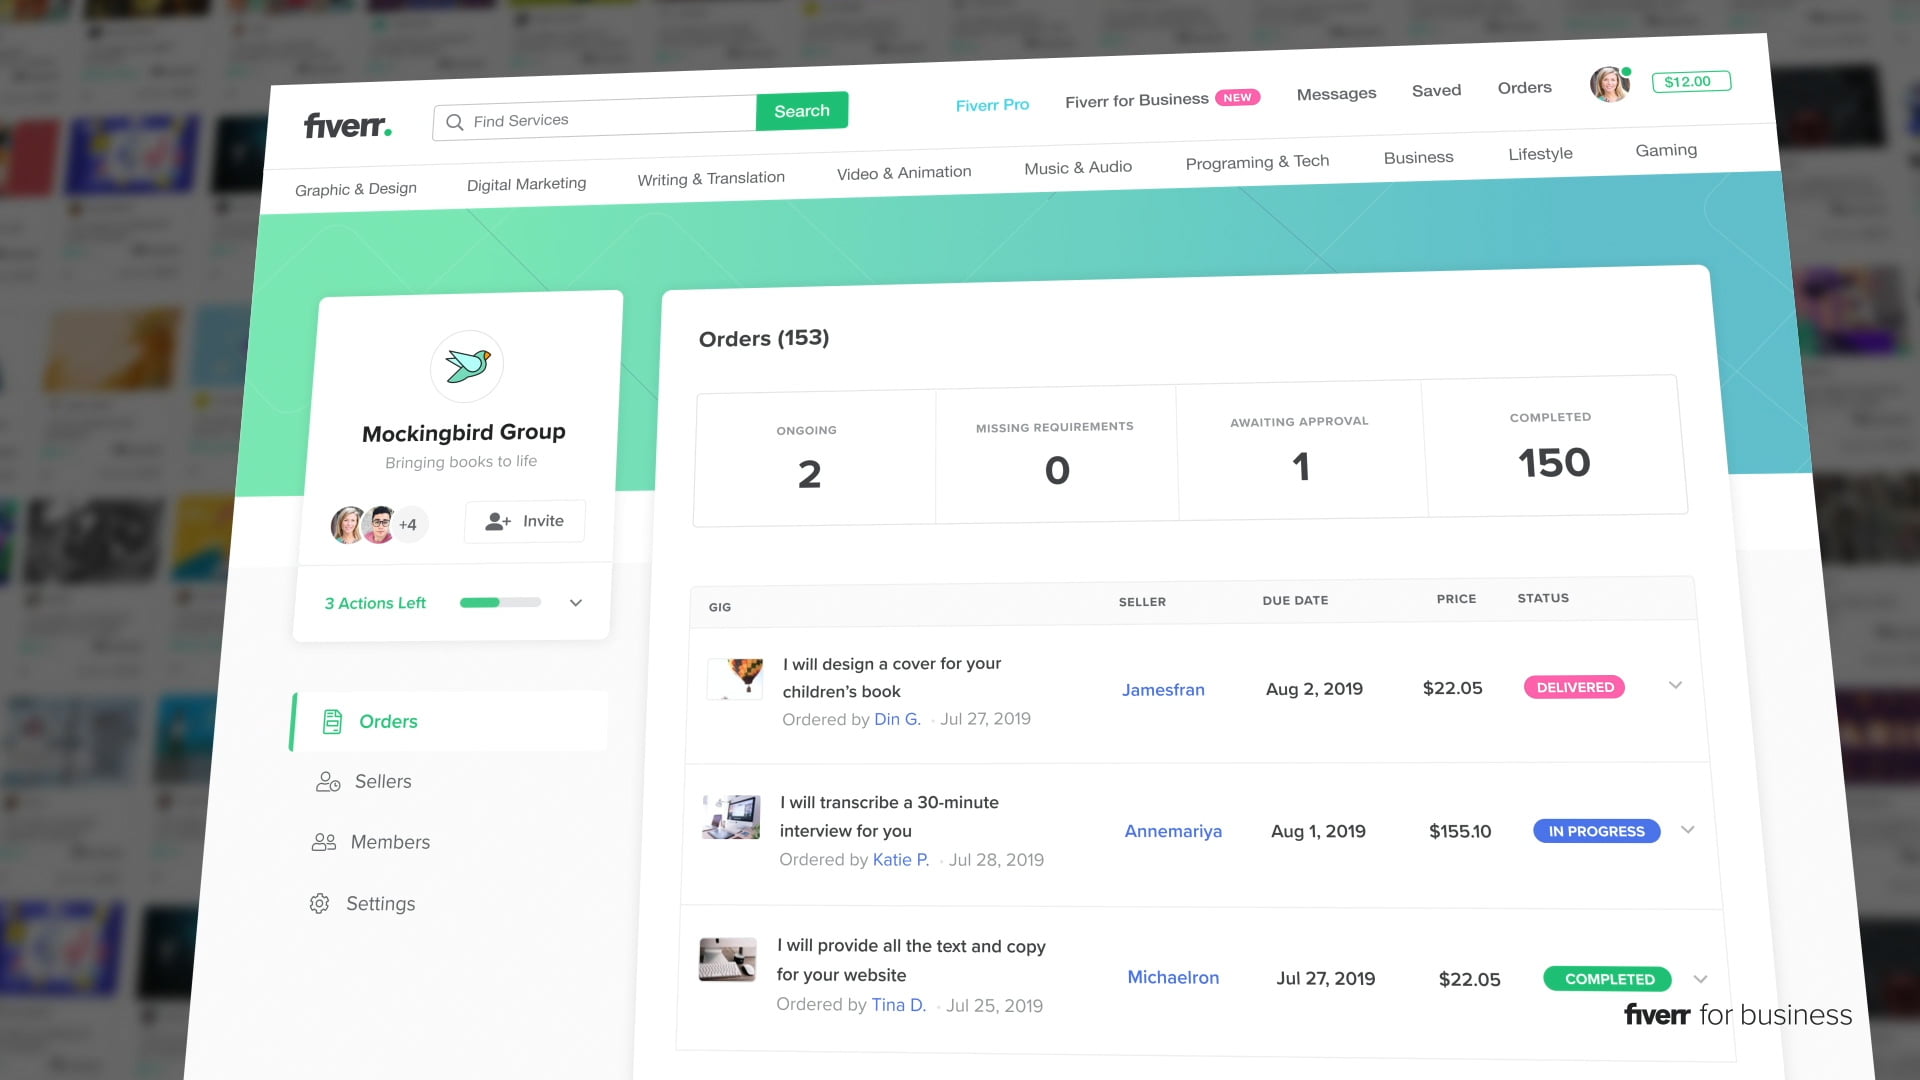1920x1080 pixels.
Task: Click the magnifying glass search icon
Action: coord(454,122)
